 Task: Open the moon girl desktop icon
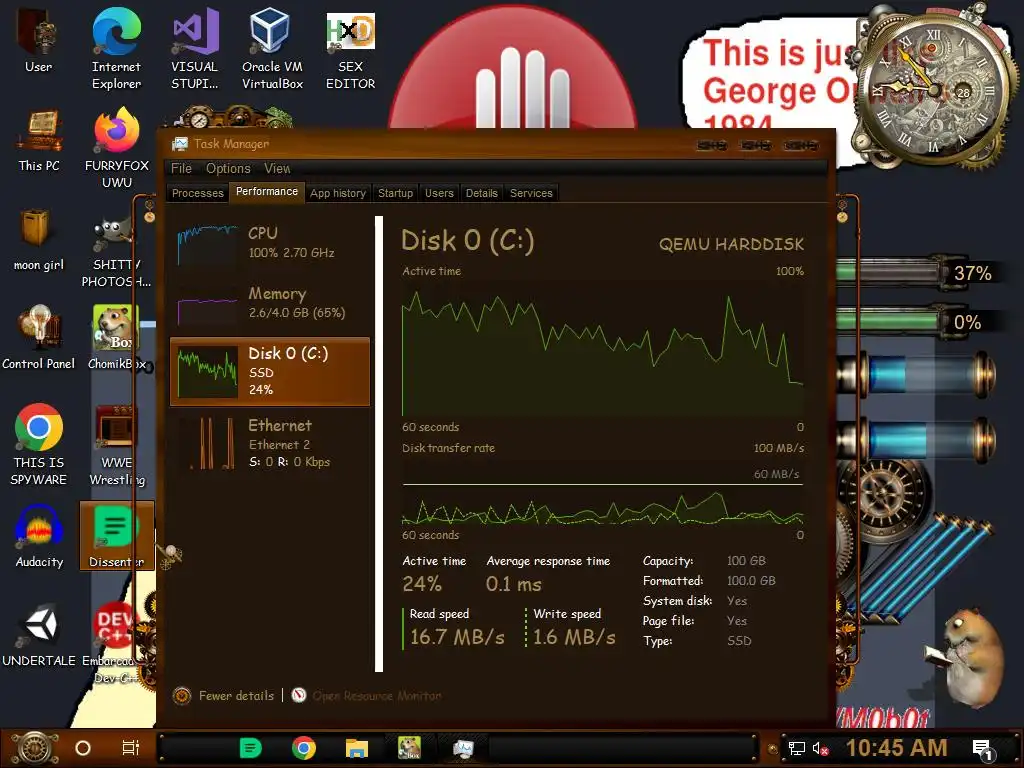39,239
